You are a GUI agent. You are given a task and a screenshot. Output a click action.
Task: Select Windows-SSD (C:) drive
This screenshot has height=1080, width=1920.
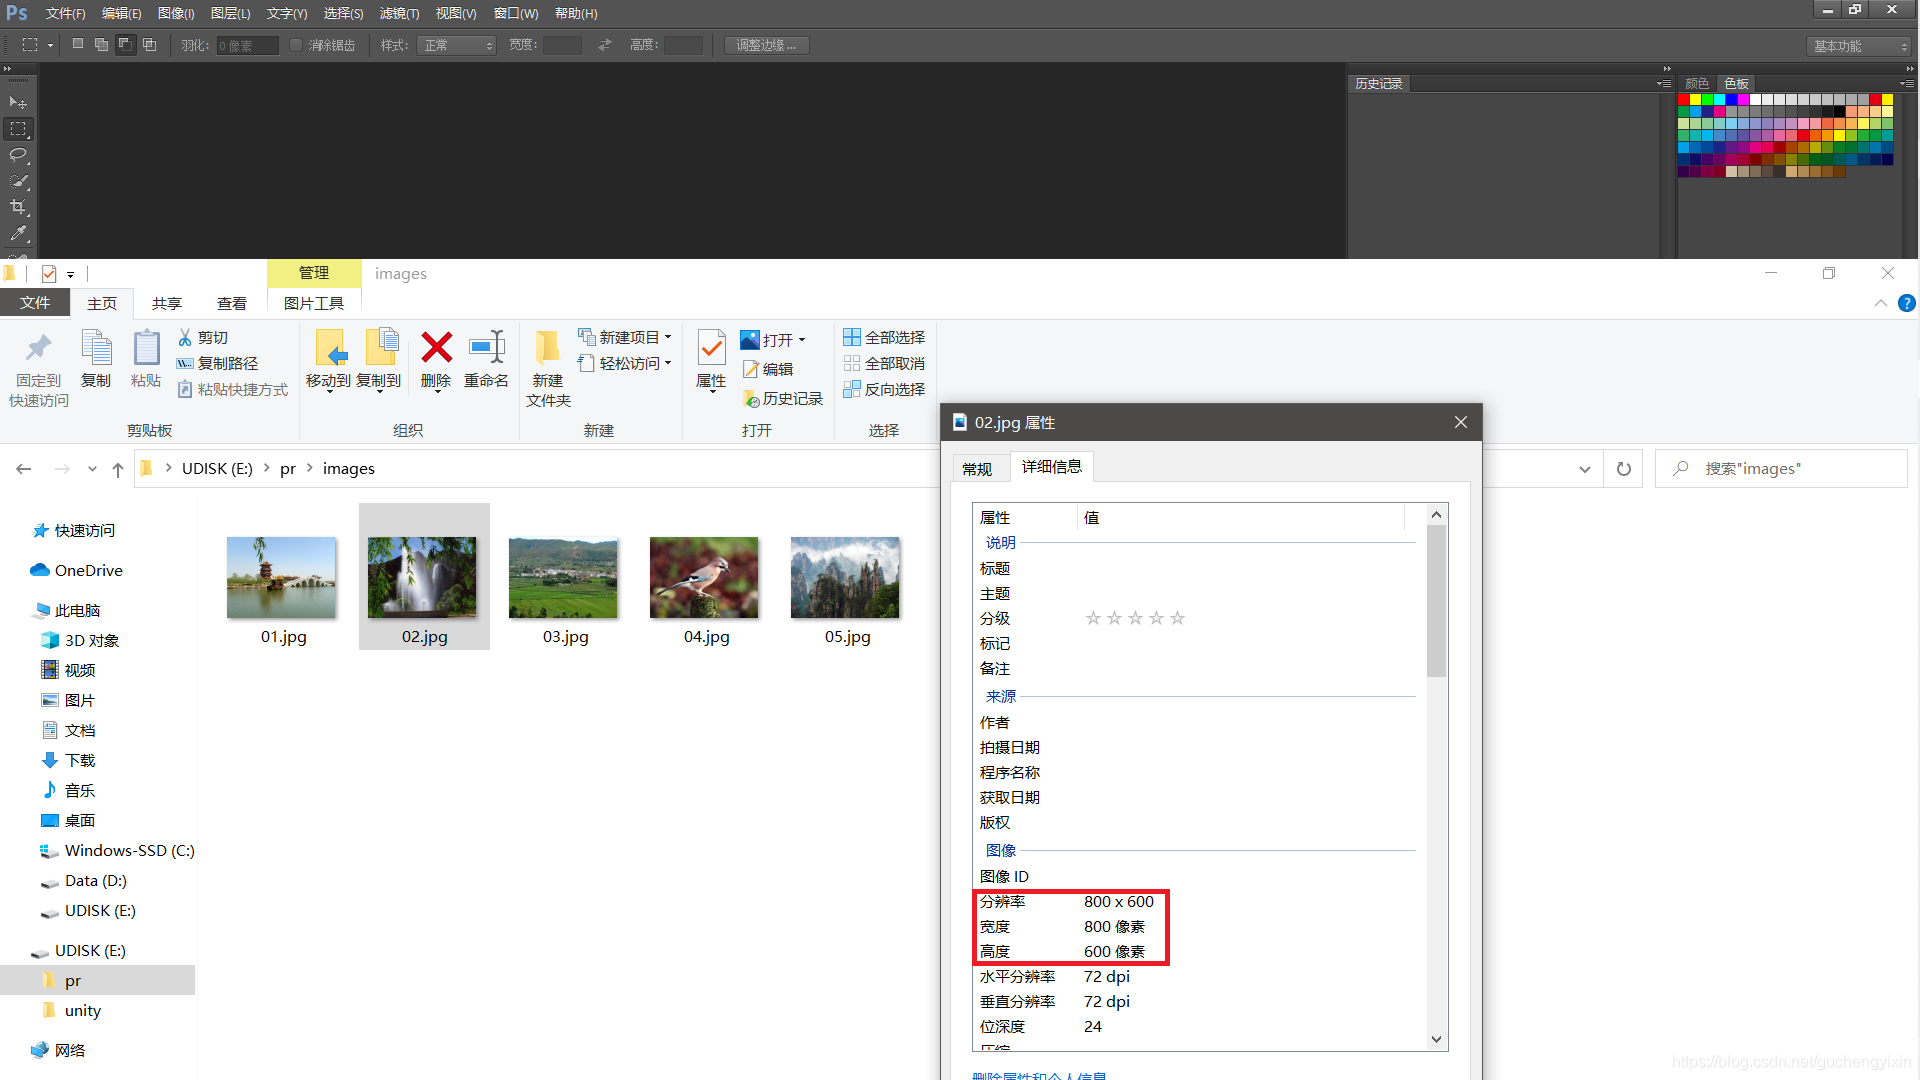[117, 851]
